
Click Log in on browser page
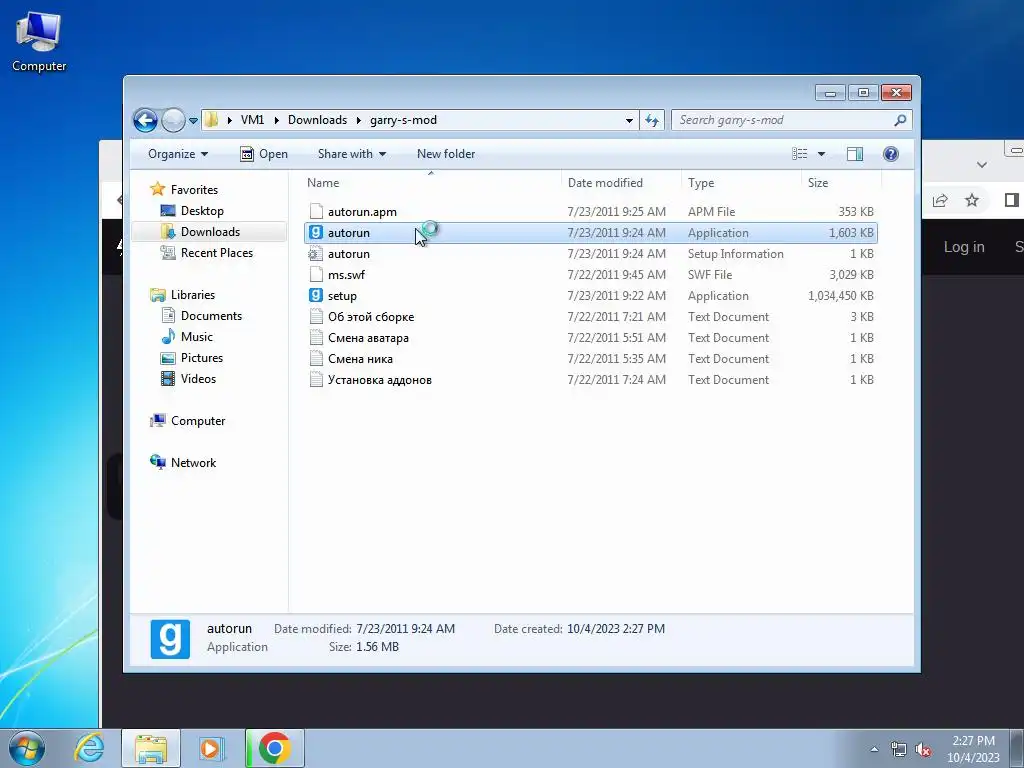pos(963,247)
